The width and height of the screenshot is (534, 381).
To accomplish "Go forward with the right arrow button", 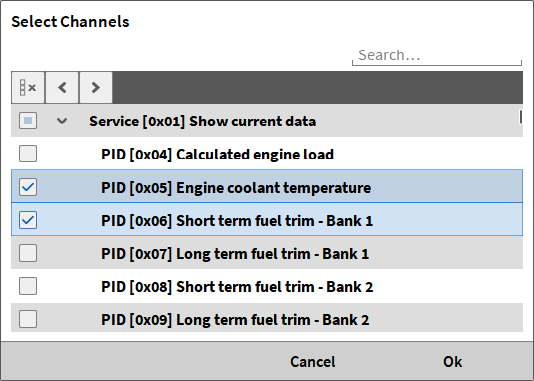I will click(x=96, y=88).
